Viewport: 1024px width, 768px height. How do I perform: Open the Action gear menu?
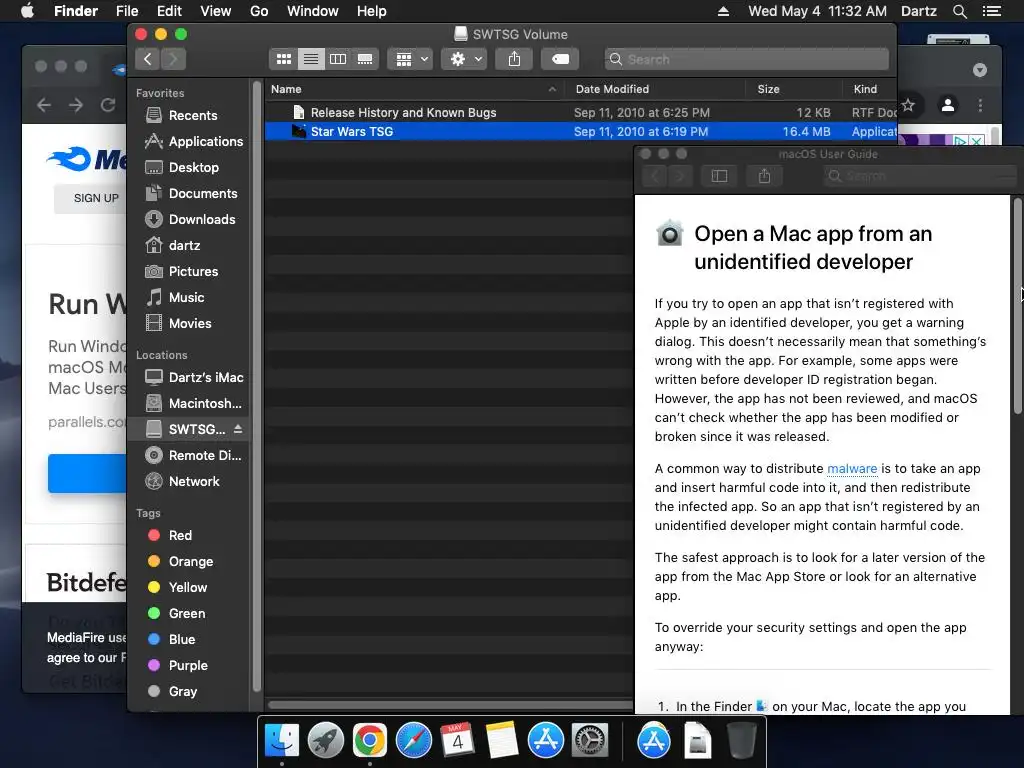pyautogui.click(x=464, y=59)
